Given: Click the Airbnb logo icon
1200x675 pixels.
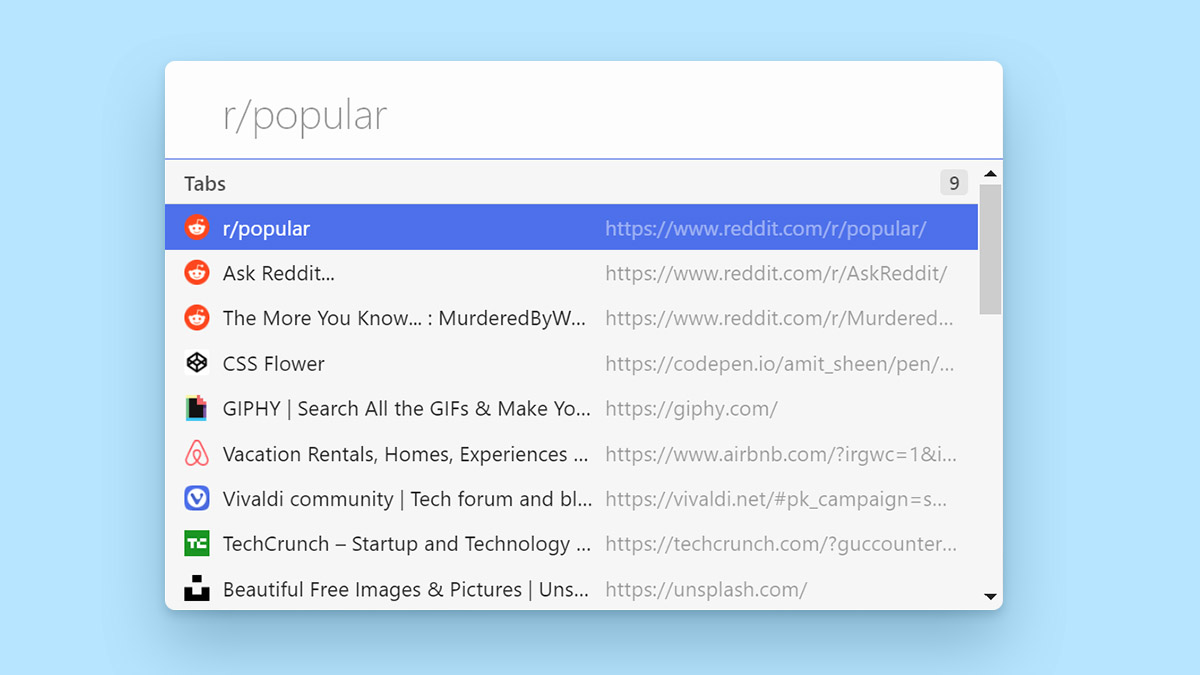Looking at the screenshot, I should click(197, 453).
